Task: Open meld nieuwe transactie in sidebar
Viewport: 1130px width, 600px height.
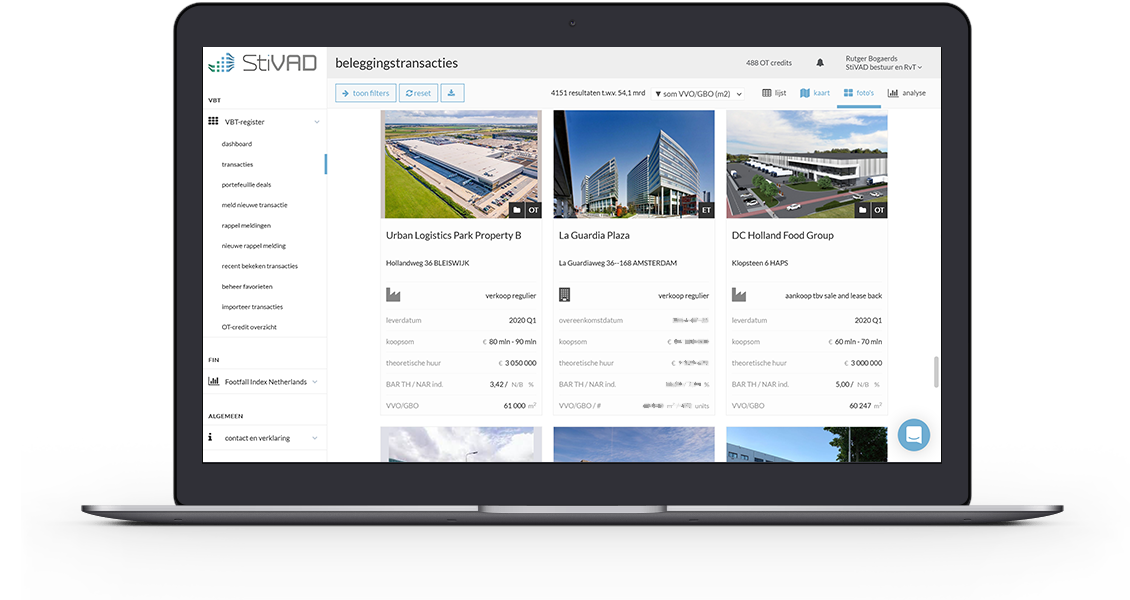Action: click(254, 205)
